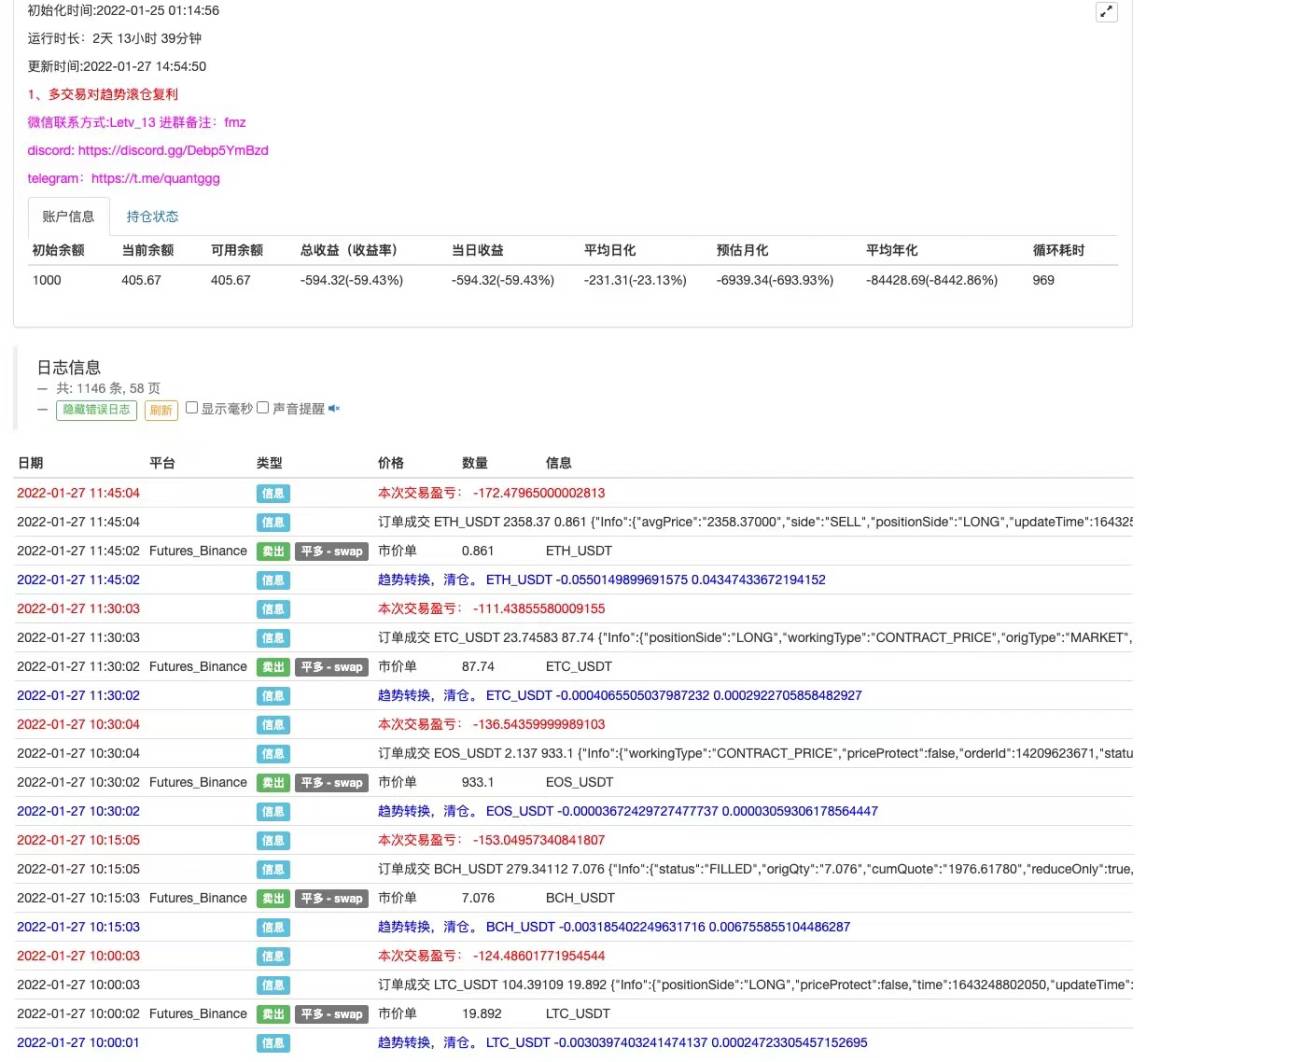
Task: Click the 卖出 badge in ETH_USDT row
Action: tap(273, 551)
